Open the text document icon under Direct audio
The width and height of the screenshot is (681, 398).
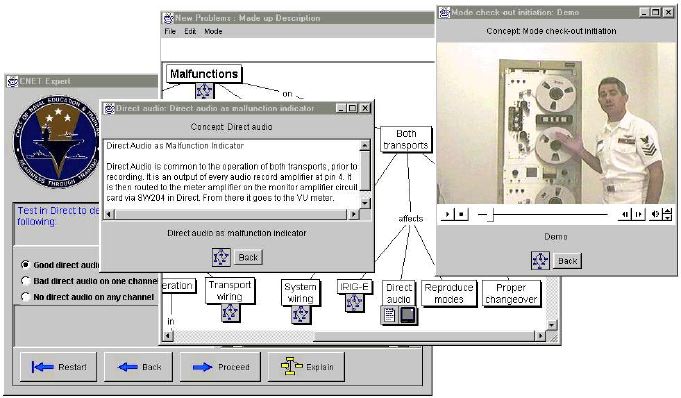[390, 315]
